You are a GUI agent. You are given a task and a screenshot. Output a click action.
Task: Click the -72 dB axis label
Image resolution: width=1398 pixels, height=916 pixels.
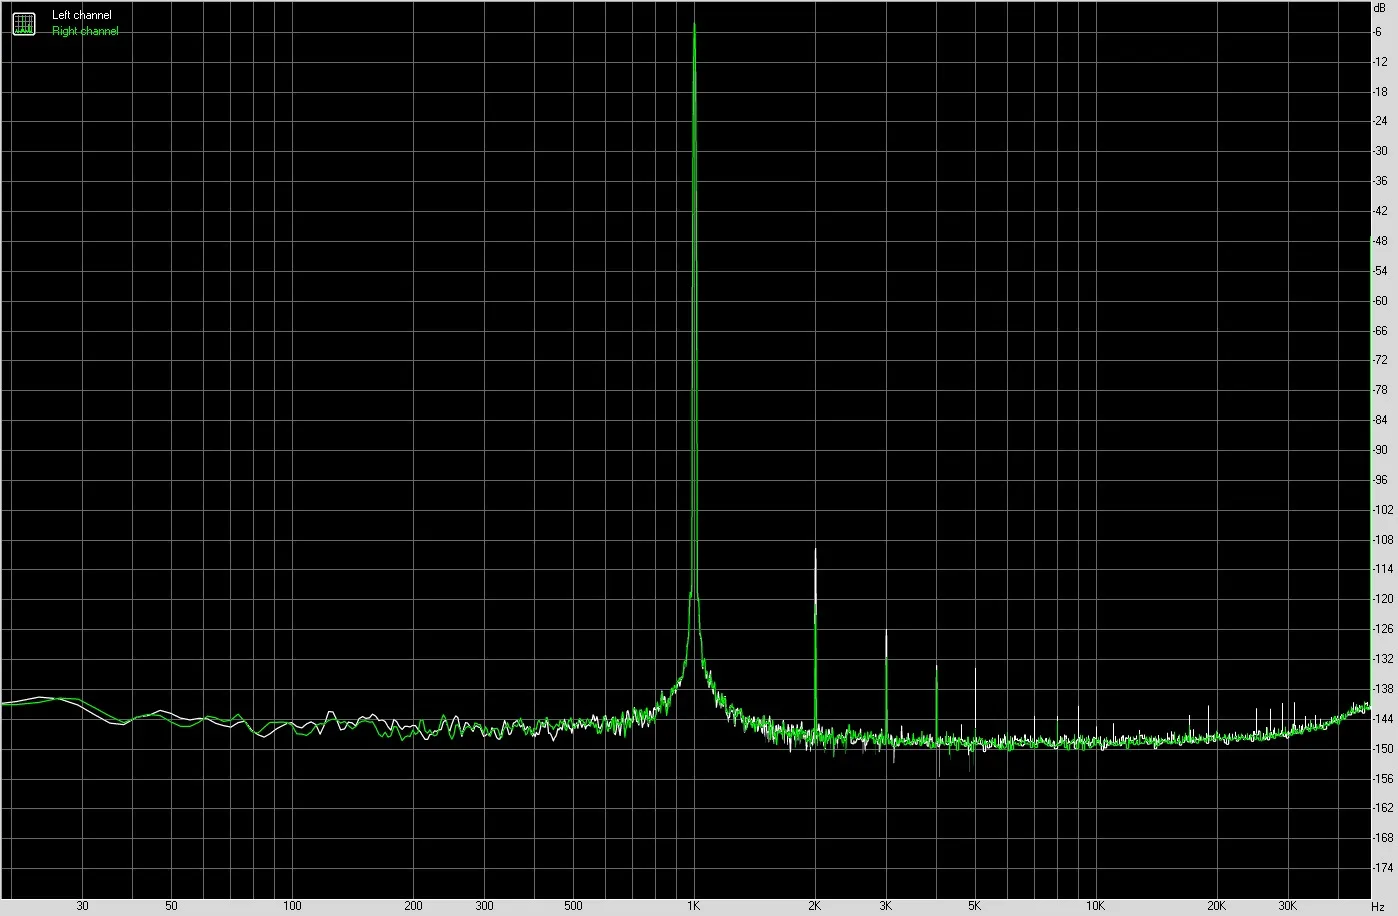(1380, 360)
